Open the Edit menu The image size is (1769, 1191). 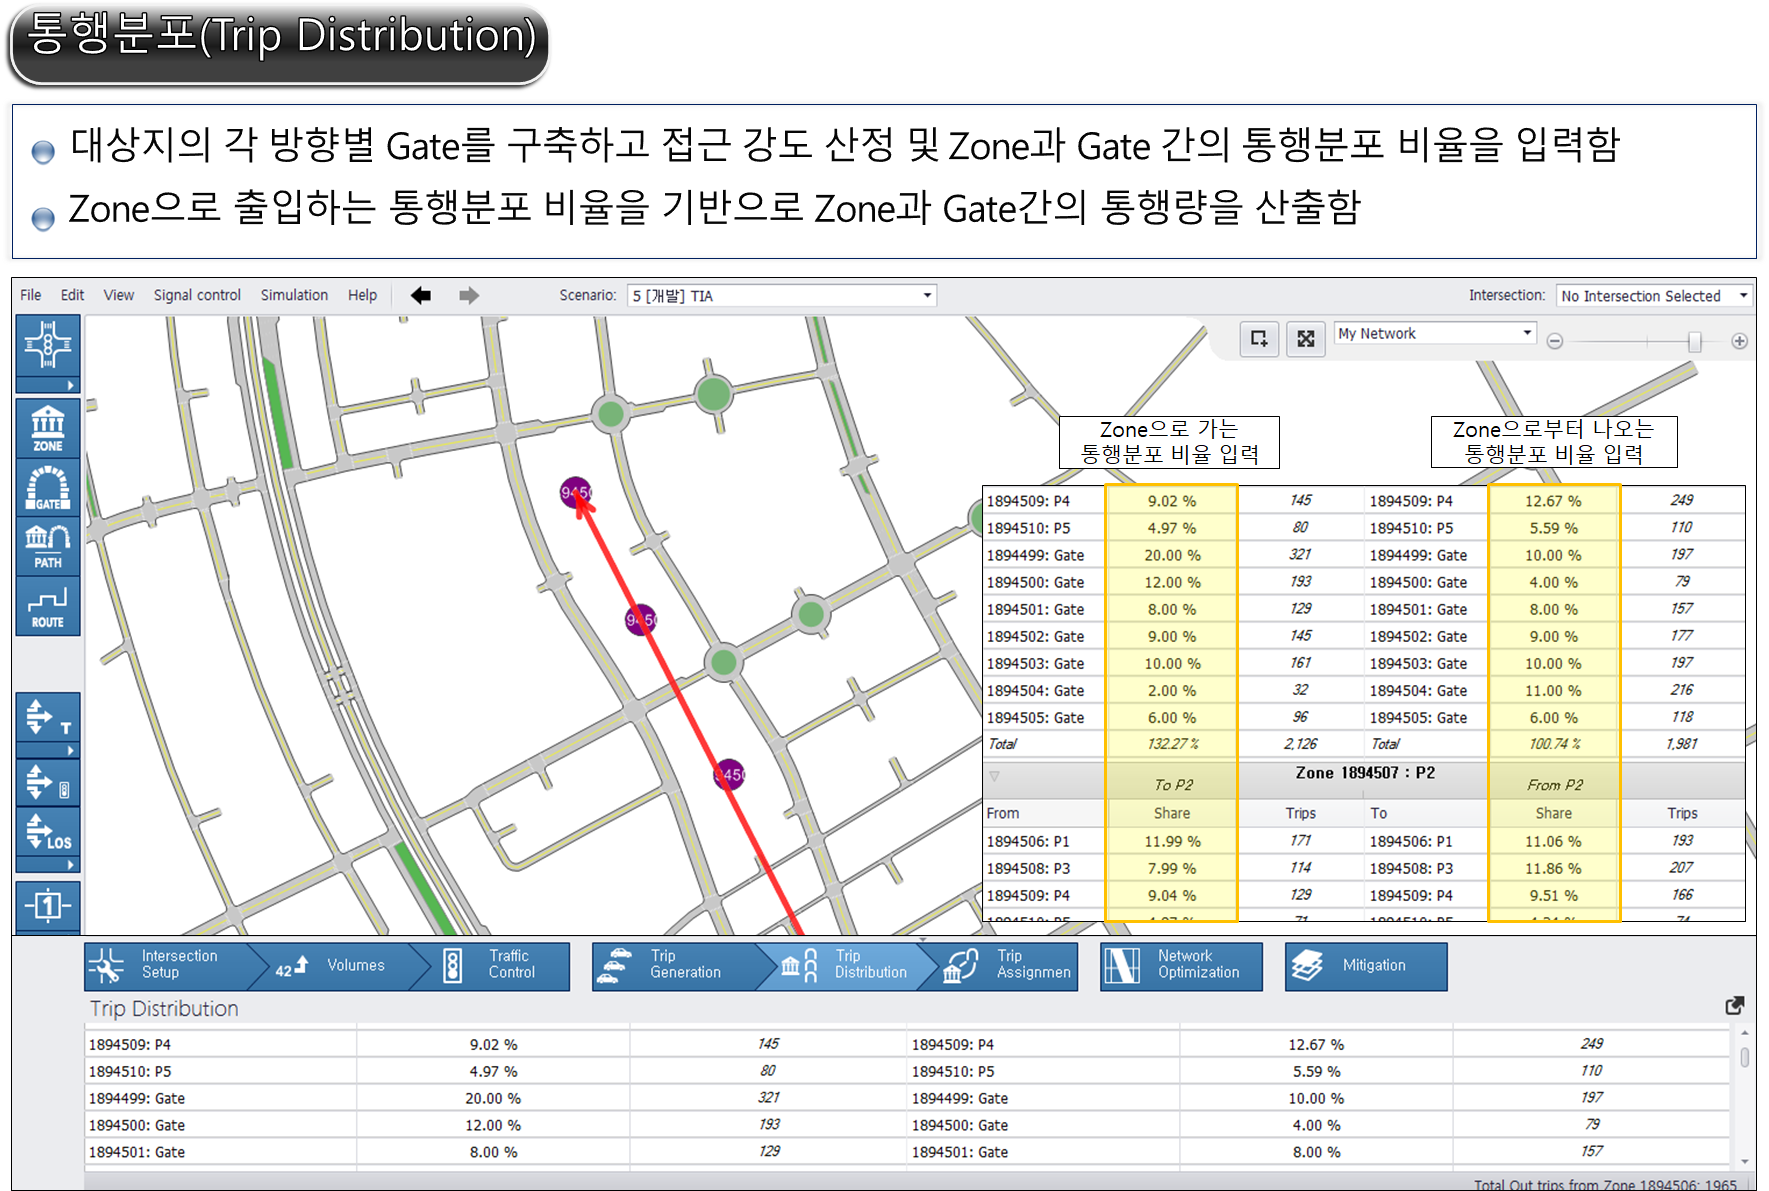(72, 295)
